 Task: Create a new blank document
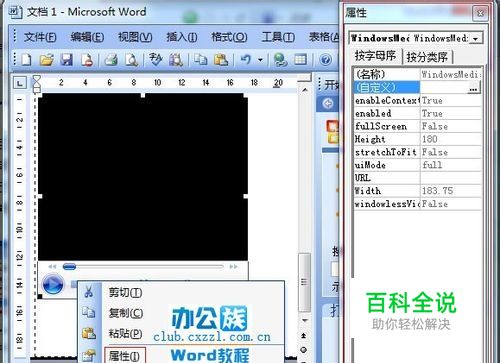click(x=27, y=60)
